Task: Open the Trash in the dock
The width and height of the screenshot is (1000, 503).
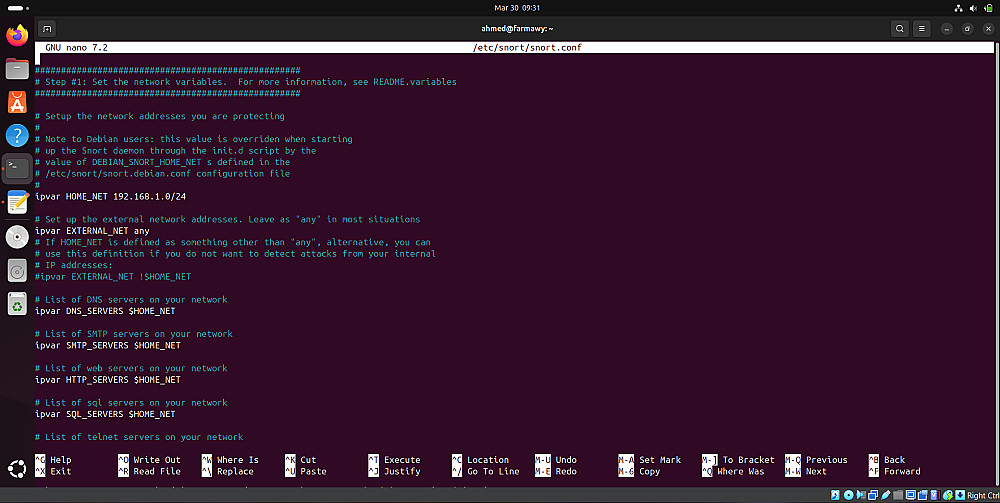Action: coord(17,304)
